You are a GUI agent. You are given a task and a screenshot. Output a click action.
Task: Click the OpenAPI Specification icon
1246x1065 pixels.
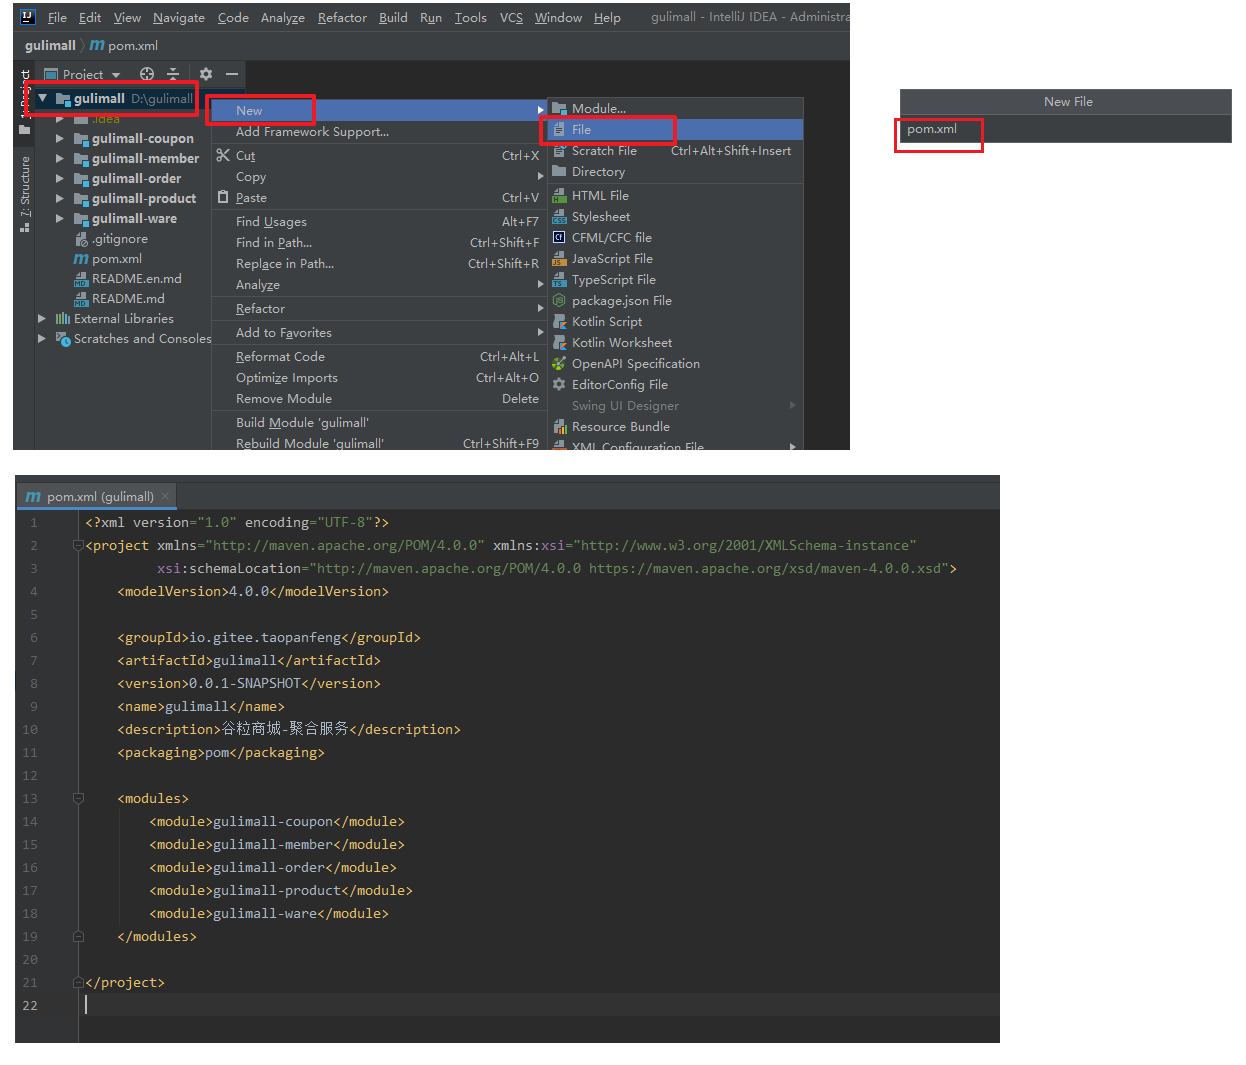pyautogui.click(x=560, y=364)
